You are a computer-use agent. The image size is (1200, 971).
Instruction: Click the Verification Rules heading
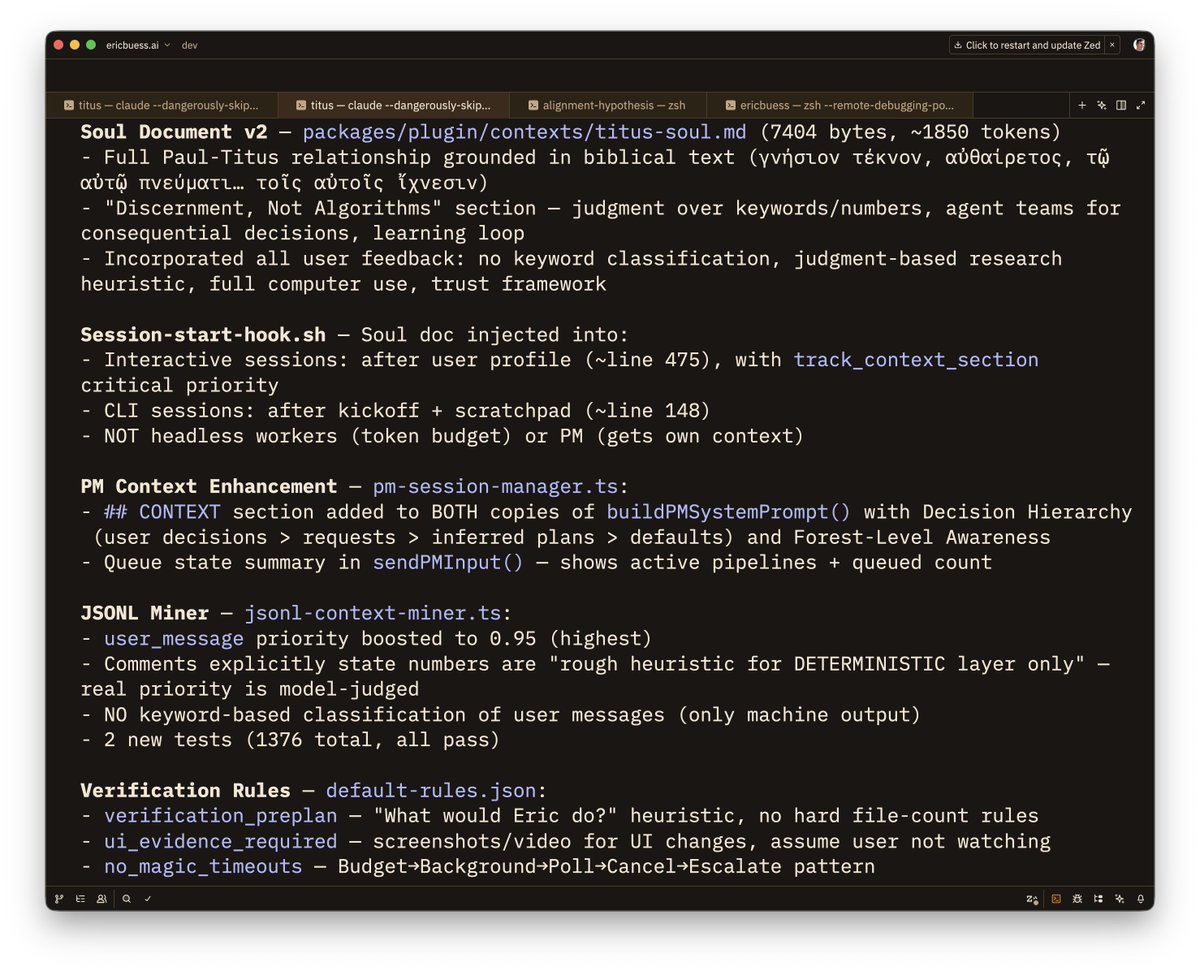click(x=186, y=790)
